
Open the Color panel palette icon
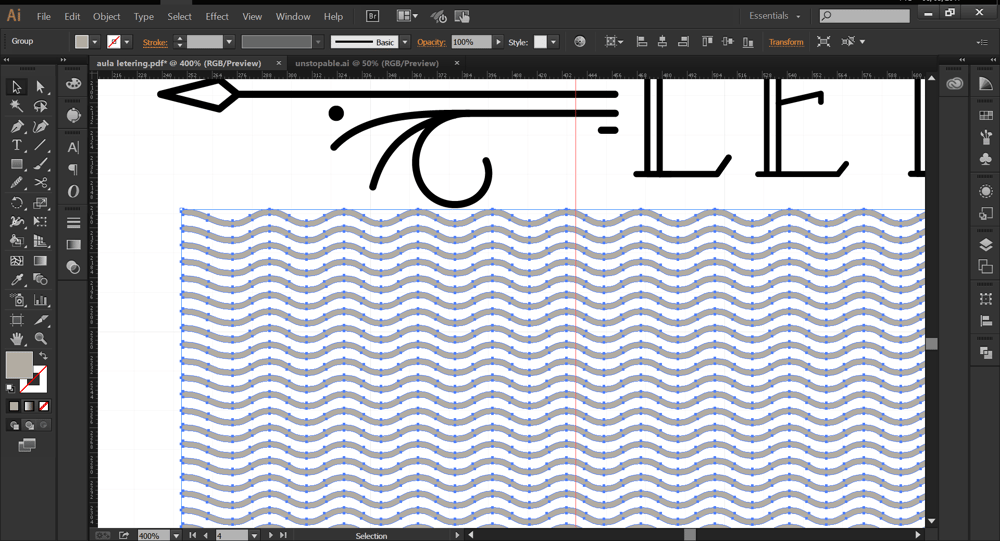click(73, 85)
